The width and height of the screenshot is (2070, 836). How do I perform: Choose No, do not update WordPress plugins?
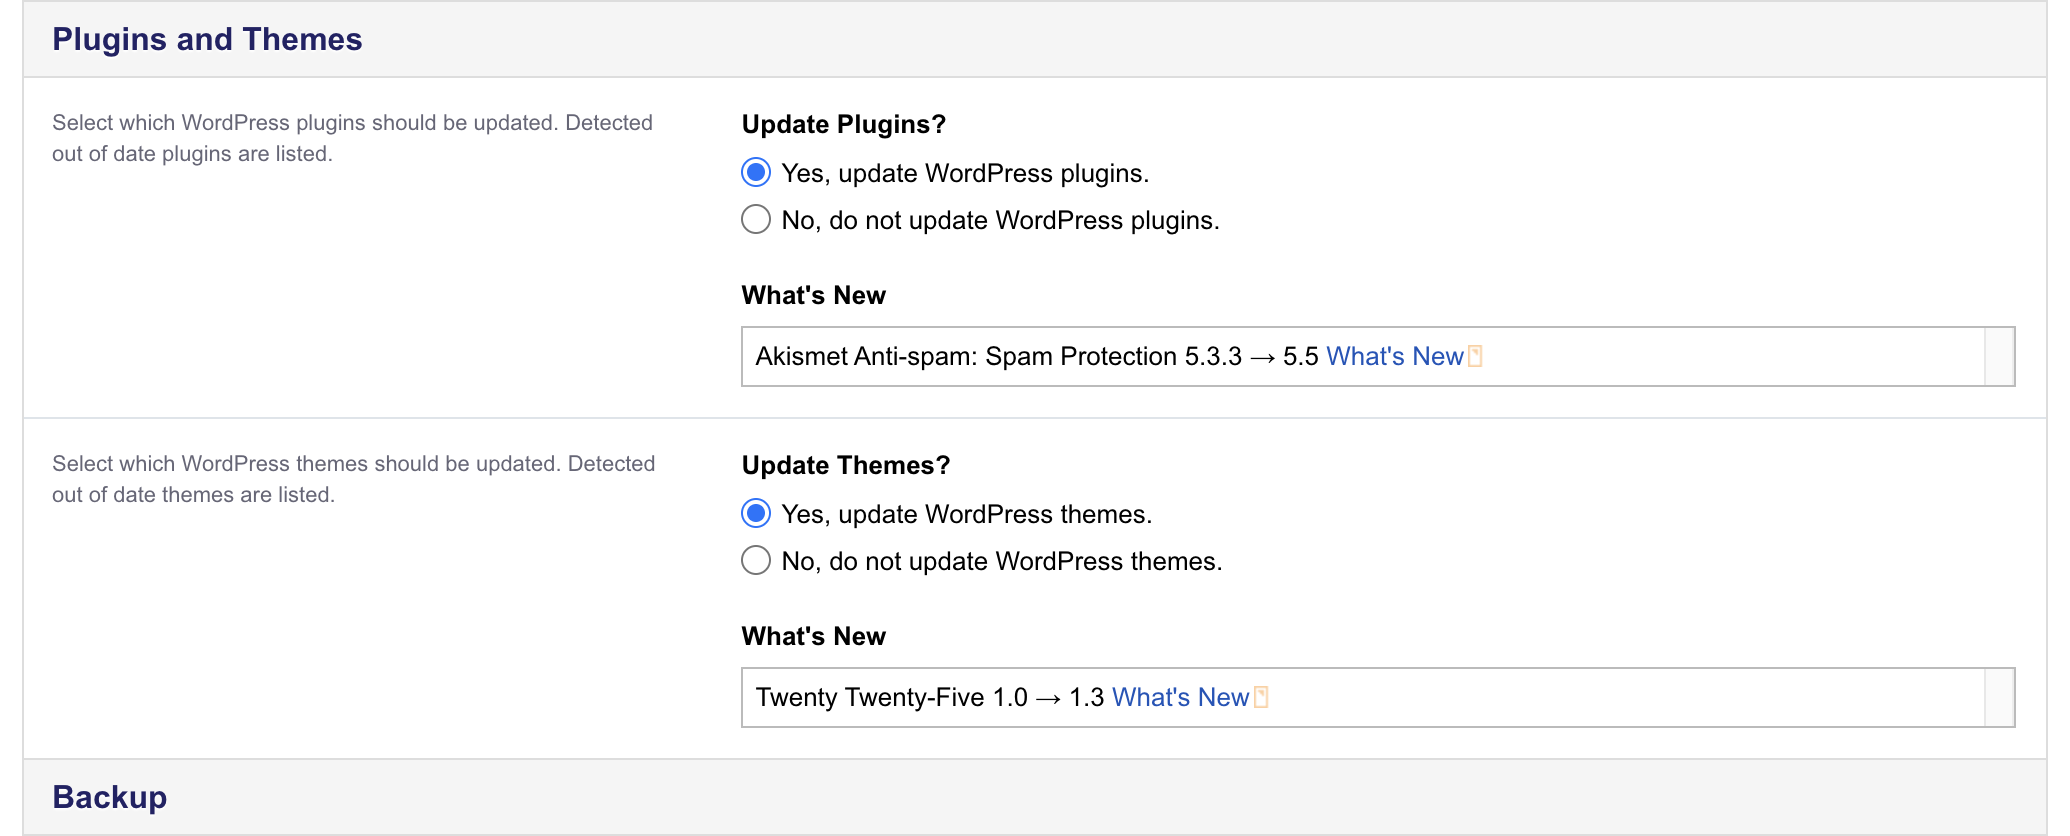click(x=756, y=219)
